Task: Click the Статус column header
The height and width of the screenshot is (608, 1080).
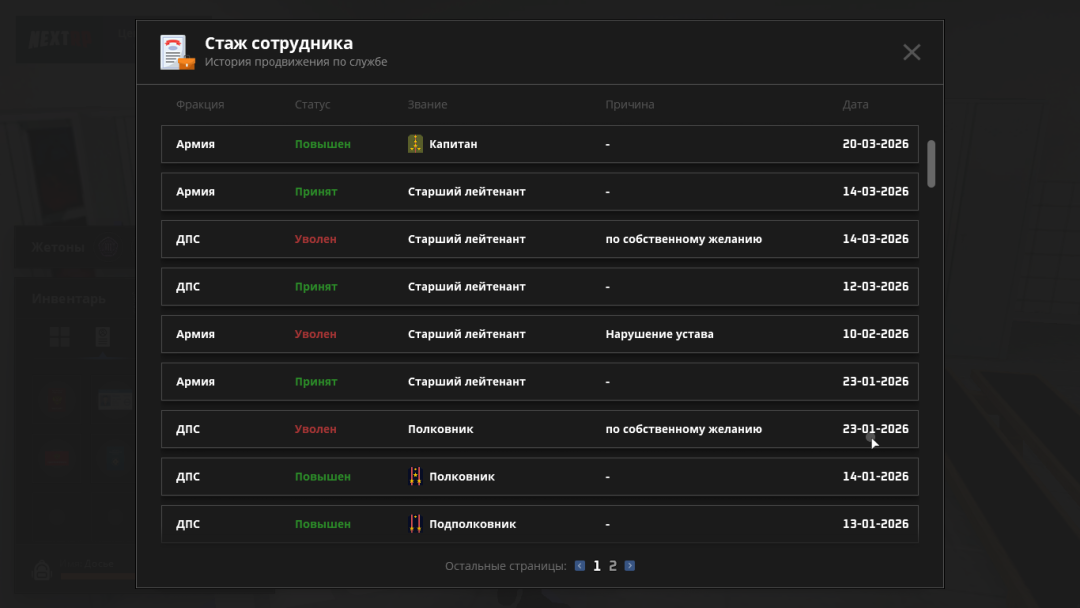Action: (313, 105)
